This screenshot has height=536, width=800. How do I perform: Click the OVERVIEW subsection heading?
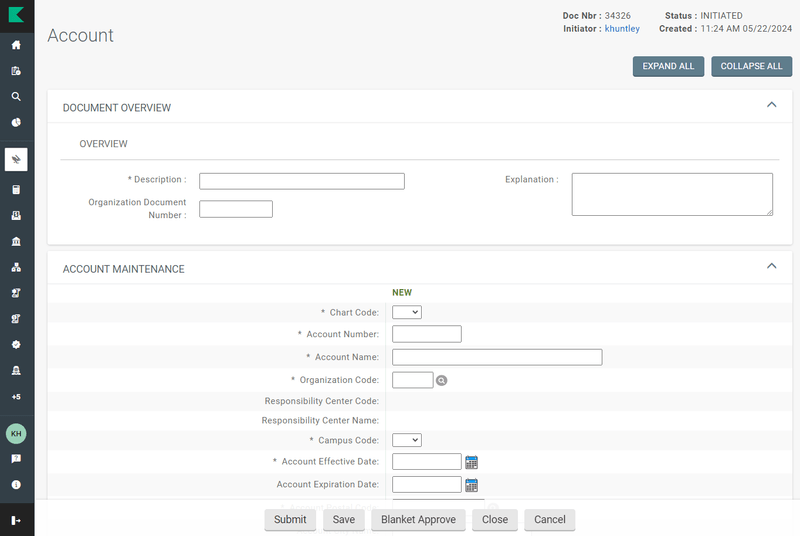point(104,144)
